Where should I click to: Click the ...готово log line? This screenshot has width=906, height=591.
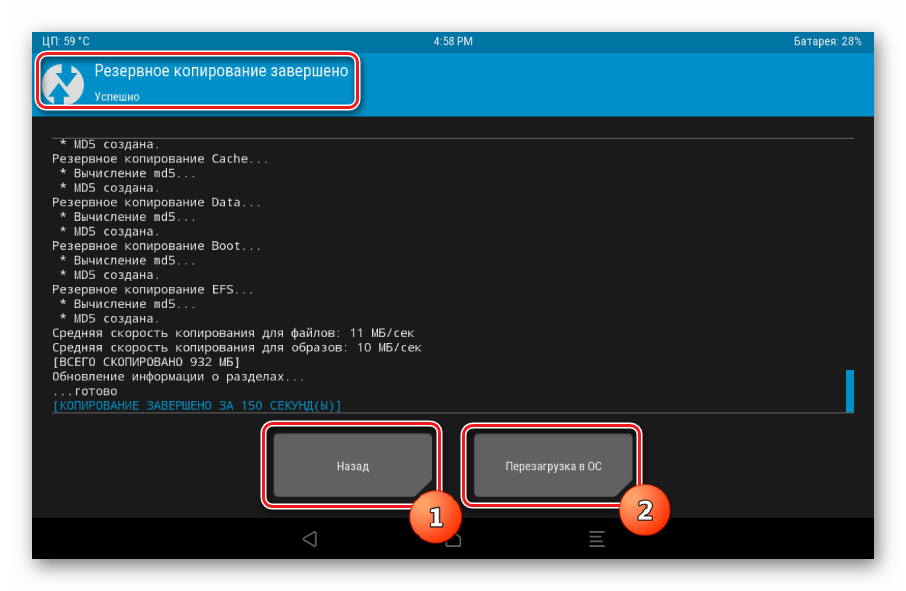point(84,391)
